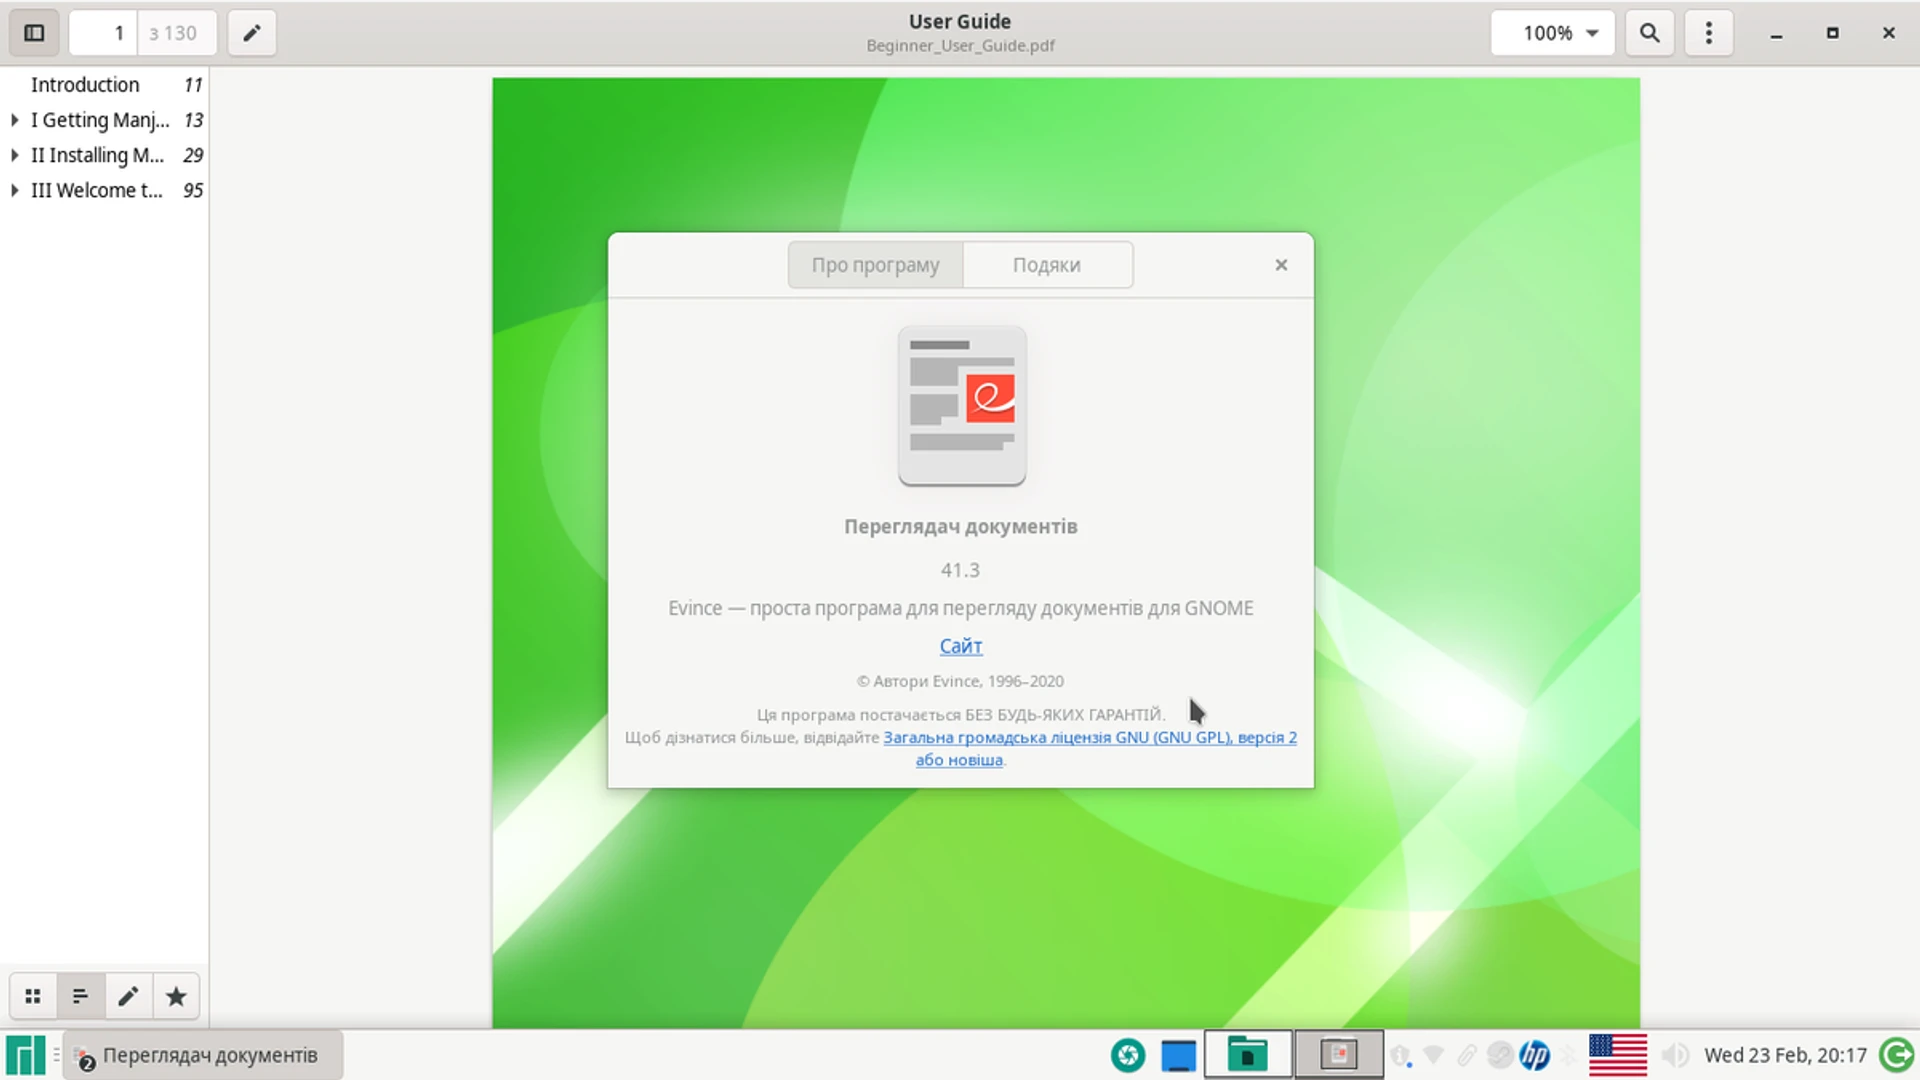Switch sidebar to outline list view
The height and width of the screenshot is (1080, 1920).
pyautogui.click(x=81, y=996)
